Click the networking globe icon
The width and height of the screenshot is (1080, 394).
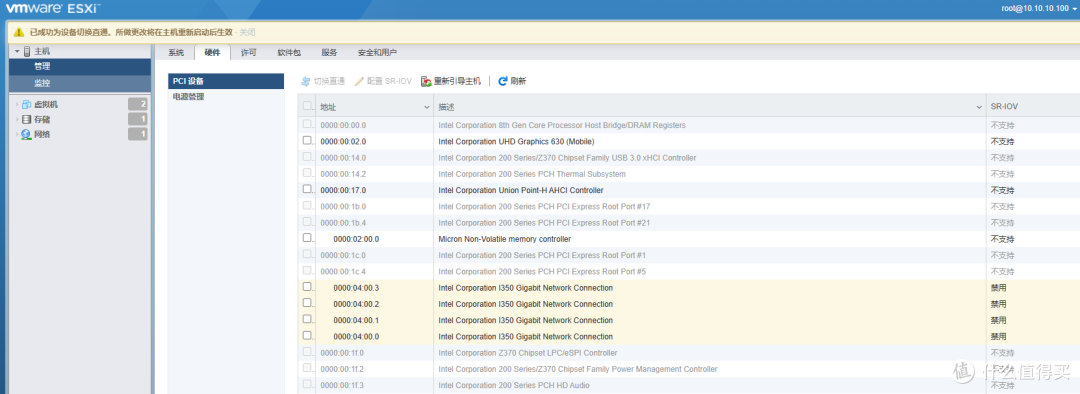coord(27,134)
